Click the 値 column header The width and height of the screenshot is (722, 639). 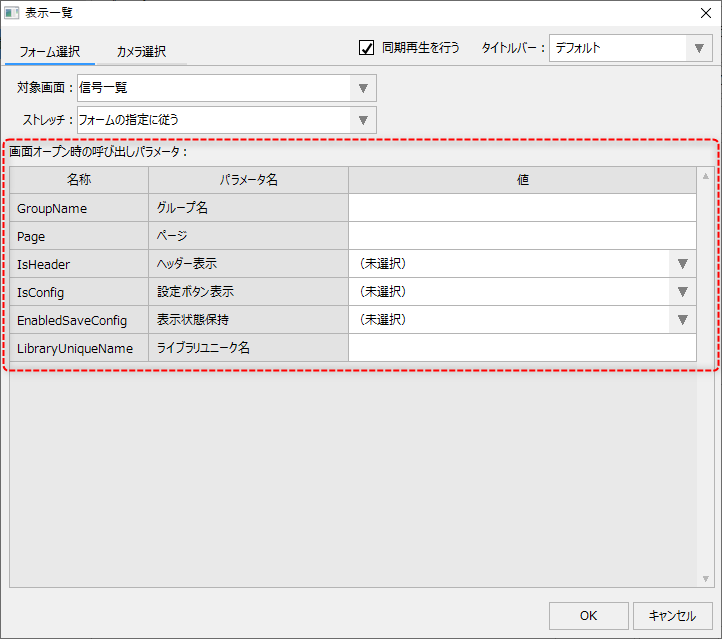(522, 180)
